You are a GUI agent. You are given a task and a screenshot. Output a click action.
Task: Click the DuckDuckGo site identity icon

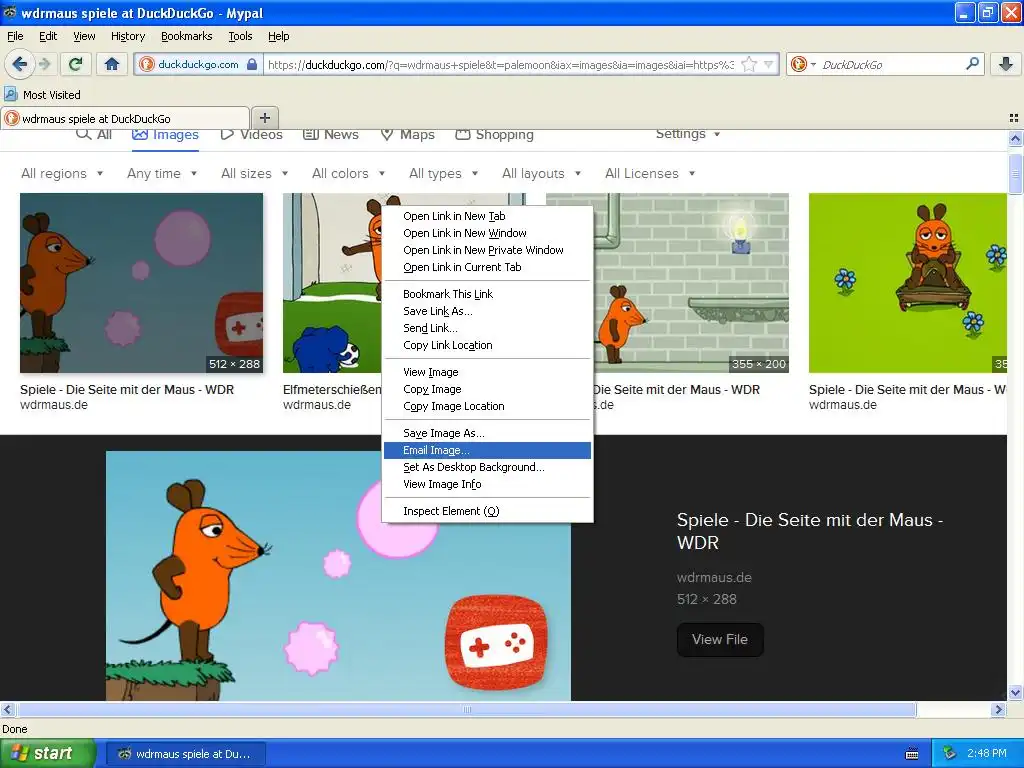pos(147,64)
